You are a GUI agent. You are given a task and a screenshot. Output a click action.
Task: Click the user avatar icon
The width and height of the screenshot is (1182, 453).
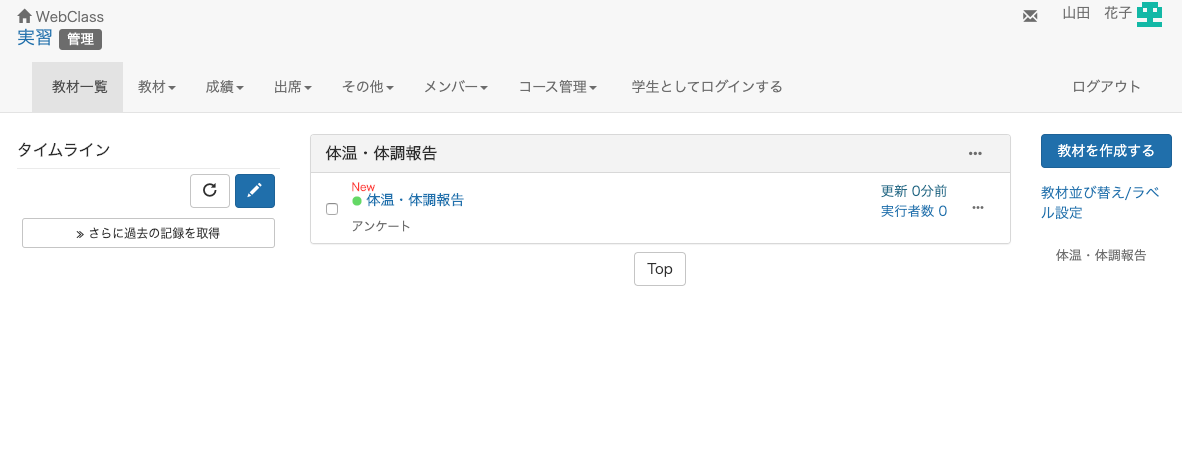click(1149, 14)
